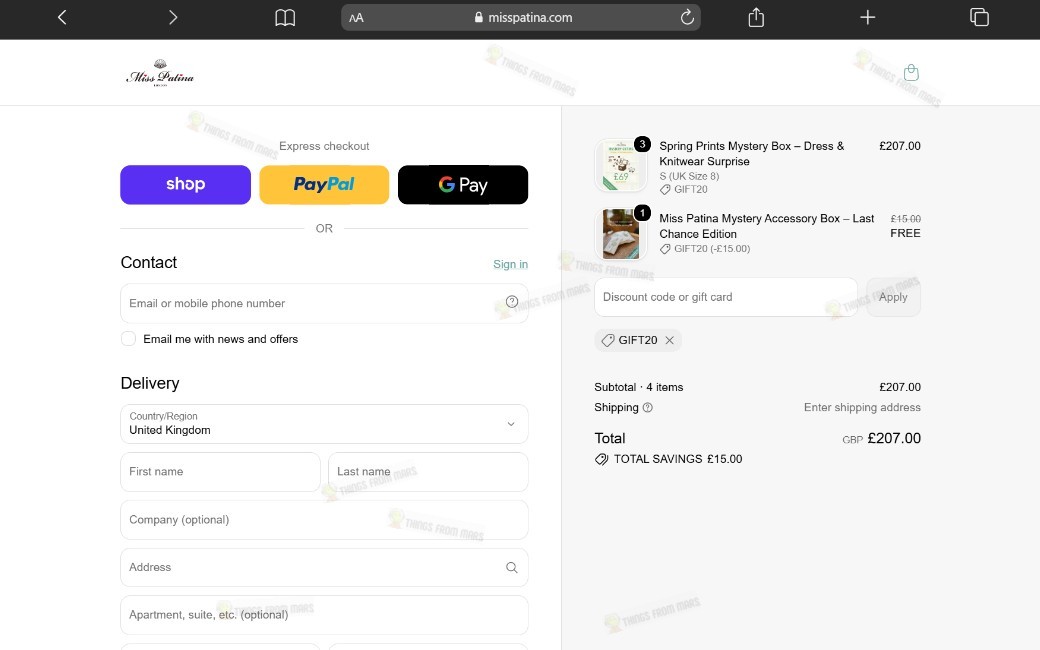Click the Shipping info help icon
The height and width of the screenshot is (650, 1040).
click(647, 408)
